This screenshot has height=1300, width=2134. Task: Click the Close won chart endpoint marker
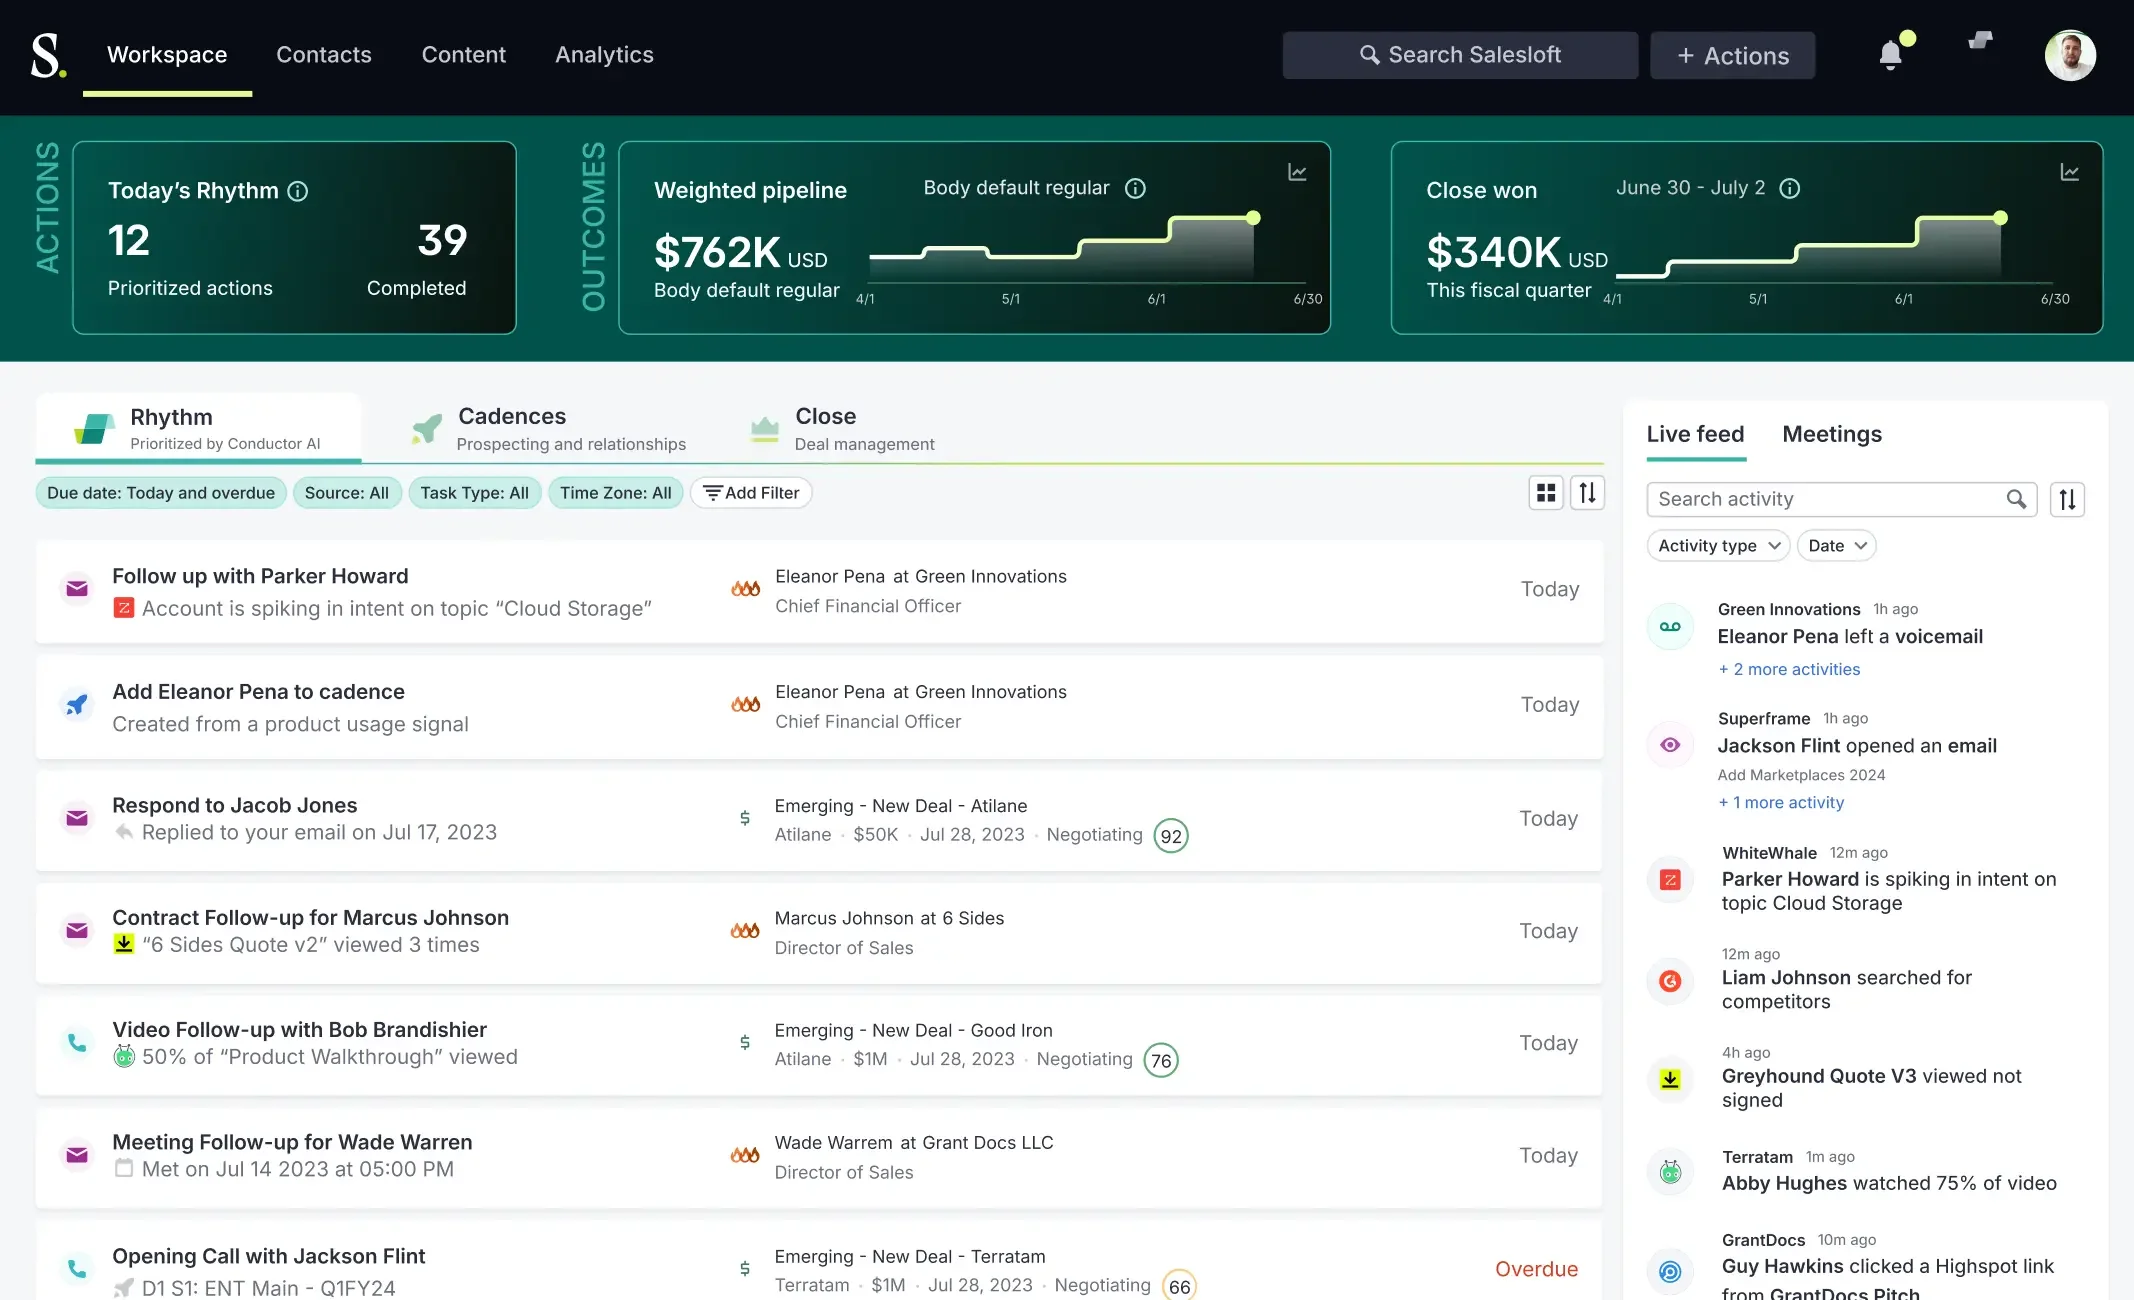point(2001,218)
